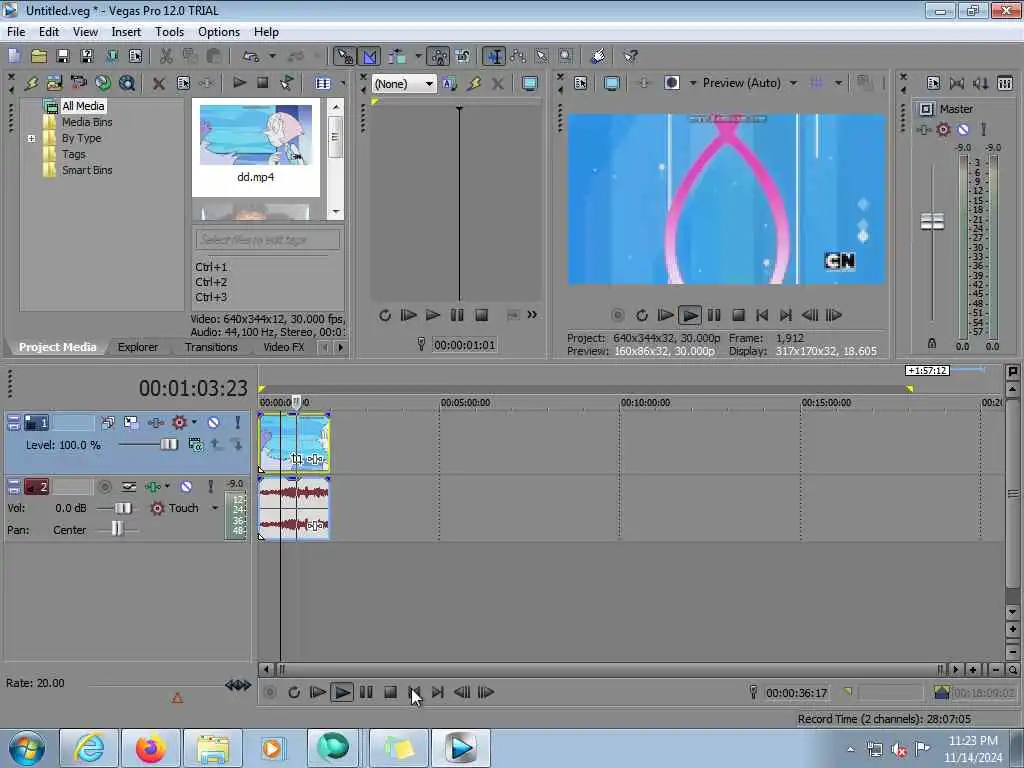
Task: Click Get Media from the Web globe icon
Action: pos(103,83)
